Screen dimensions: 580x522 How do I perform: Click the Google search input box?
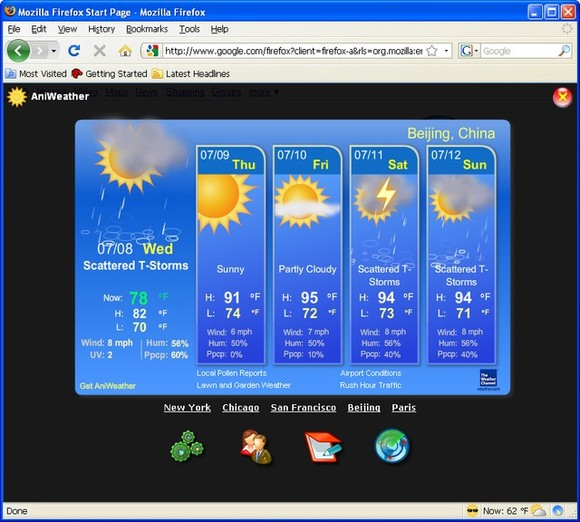coord(519,51)
